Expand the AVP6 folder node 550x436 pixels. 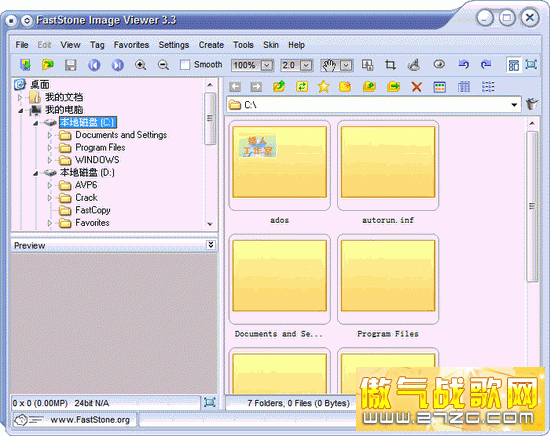pos(49,185)
